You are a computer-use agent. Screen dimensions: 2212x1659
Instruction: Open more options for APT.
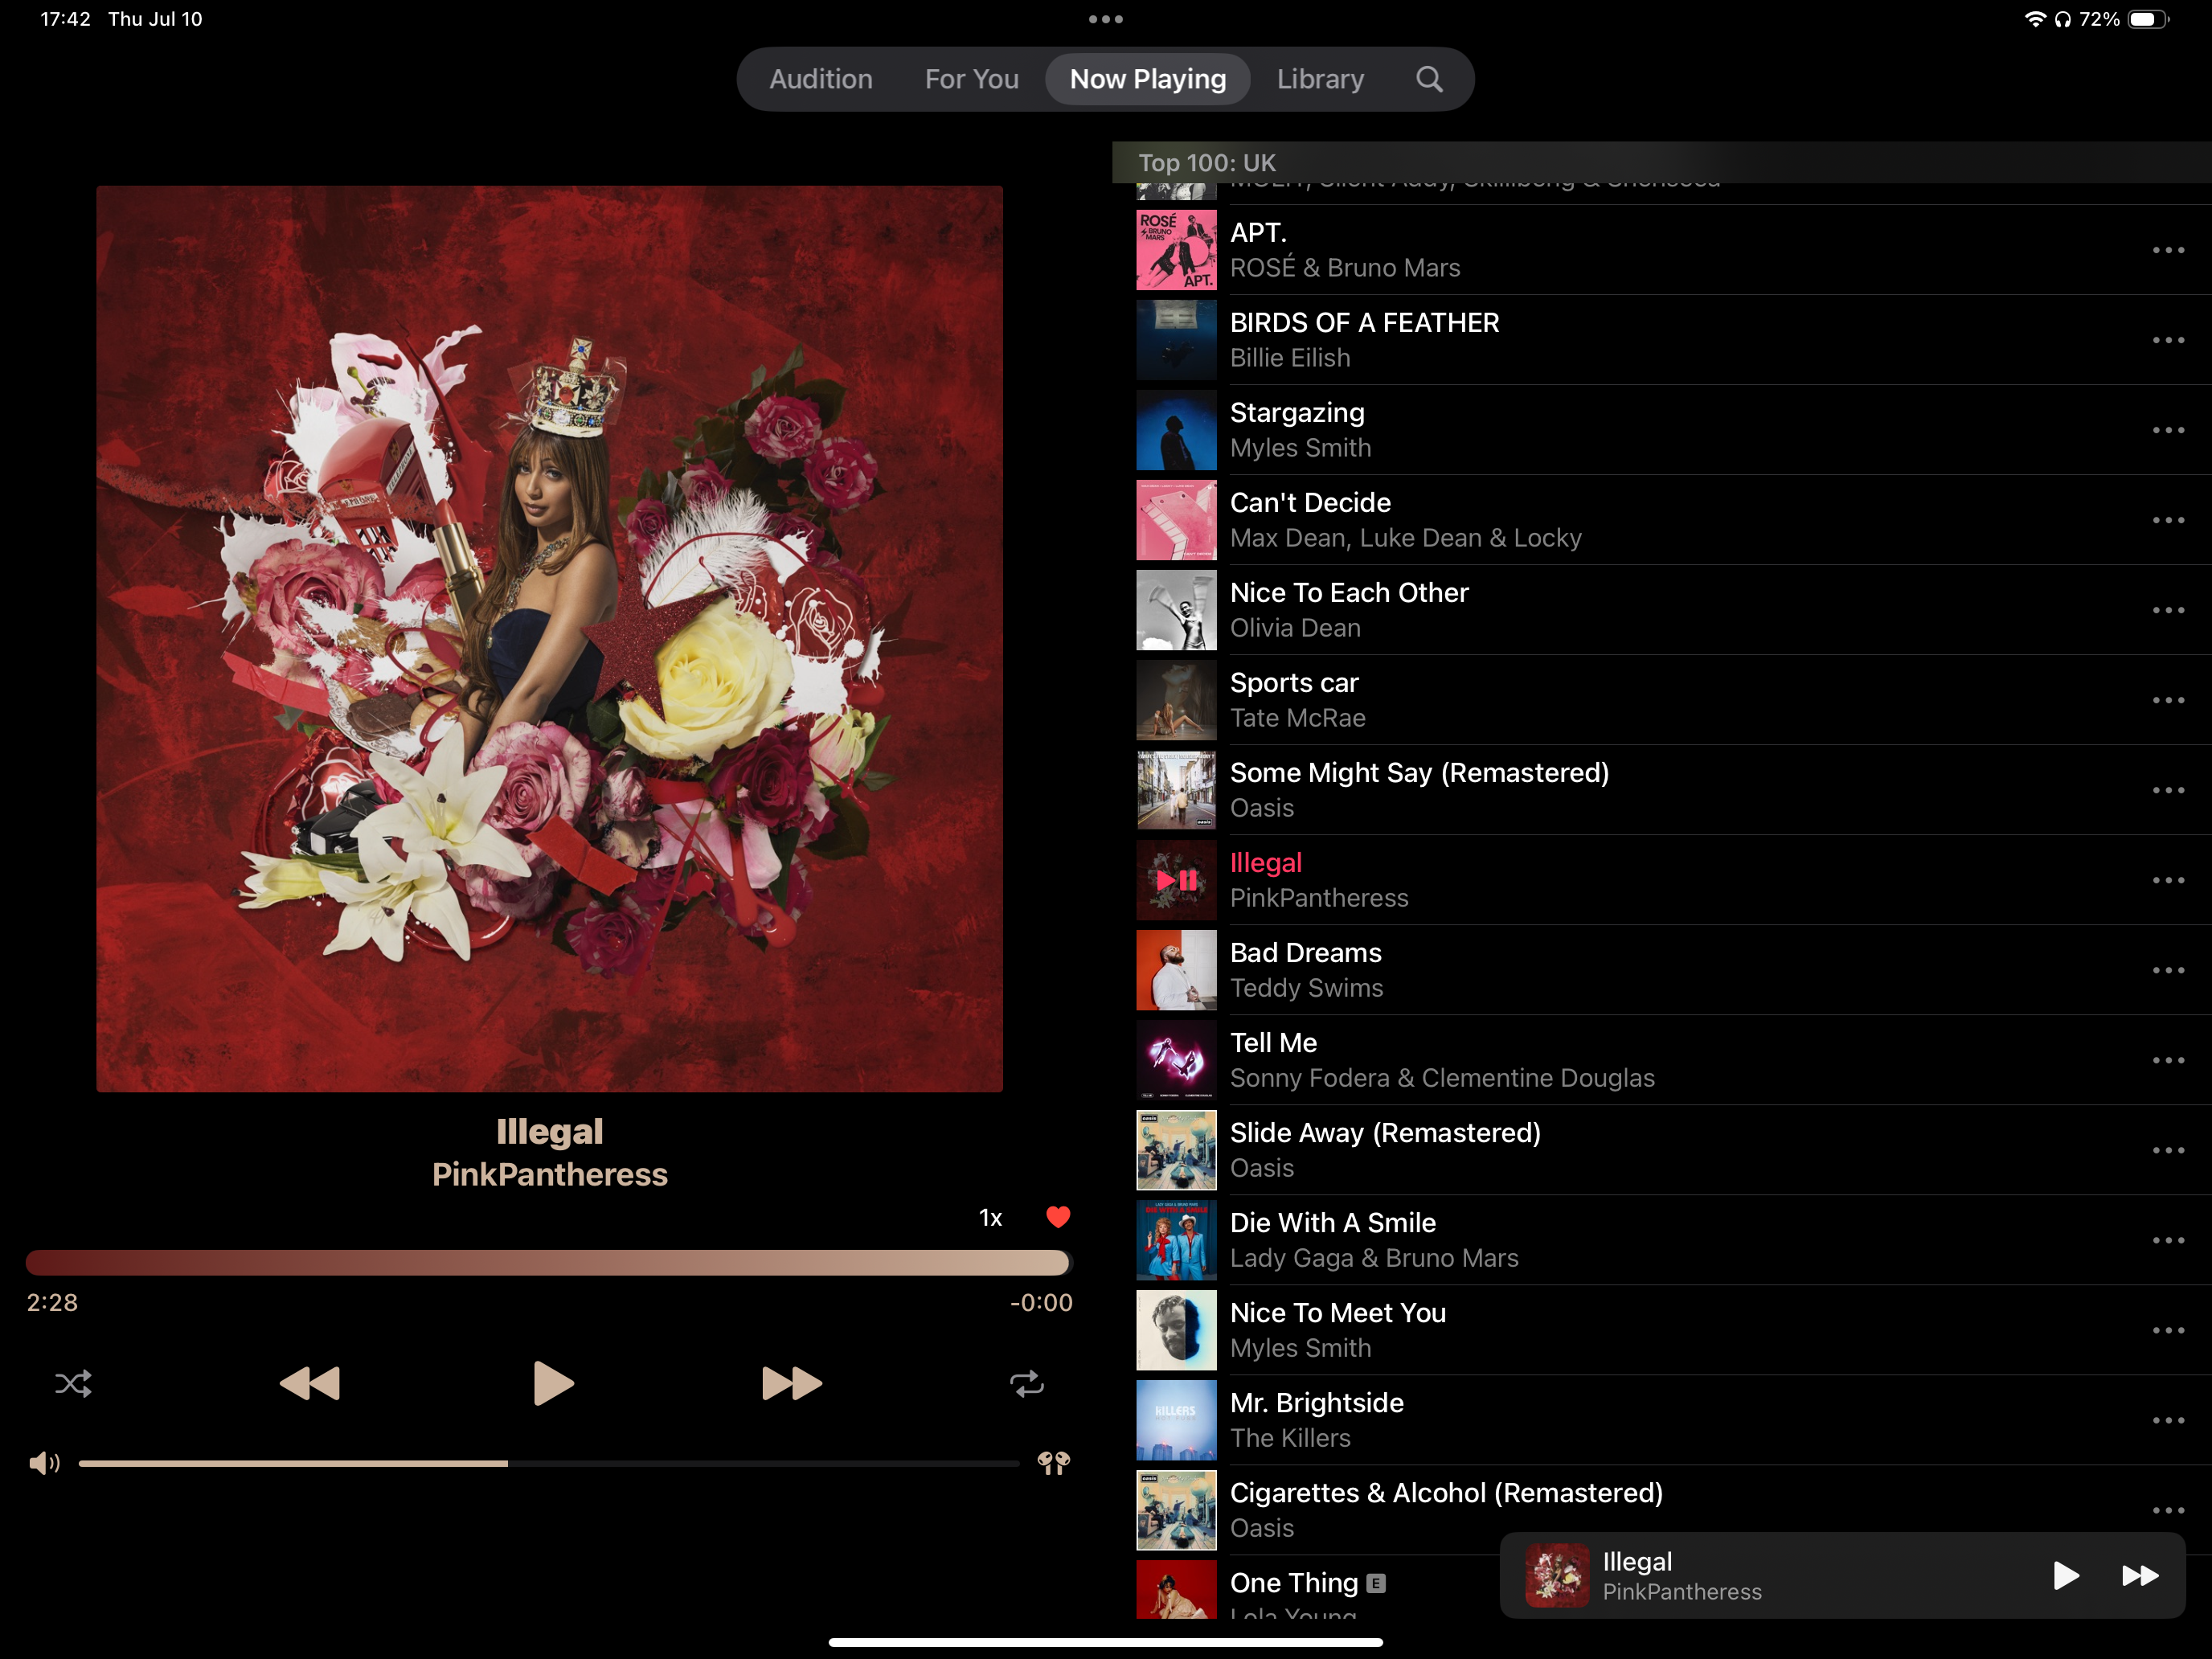[2168, 250]
